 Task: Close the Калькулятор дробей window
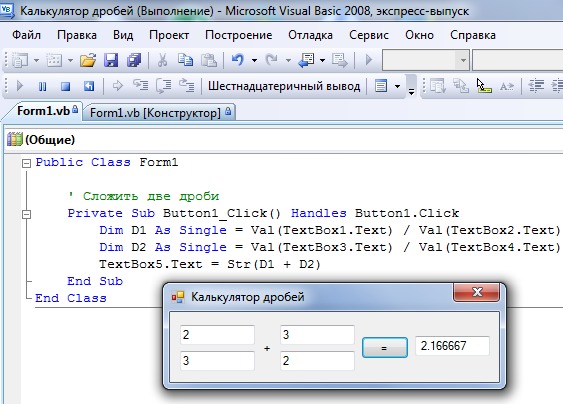click(x=476, y=292)
